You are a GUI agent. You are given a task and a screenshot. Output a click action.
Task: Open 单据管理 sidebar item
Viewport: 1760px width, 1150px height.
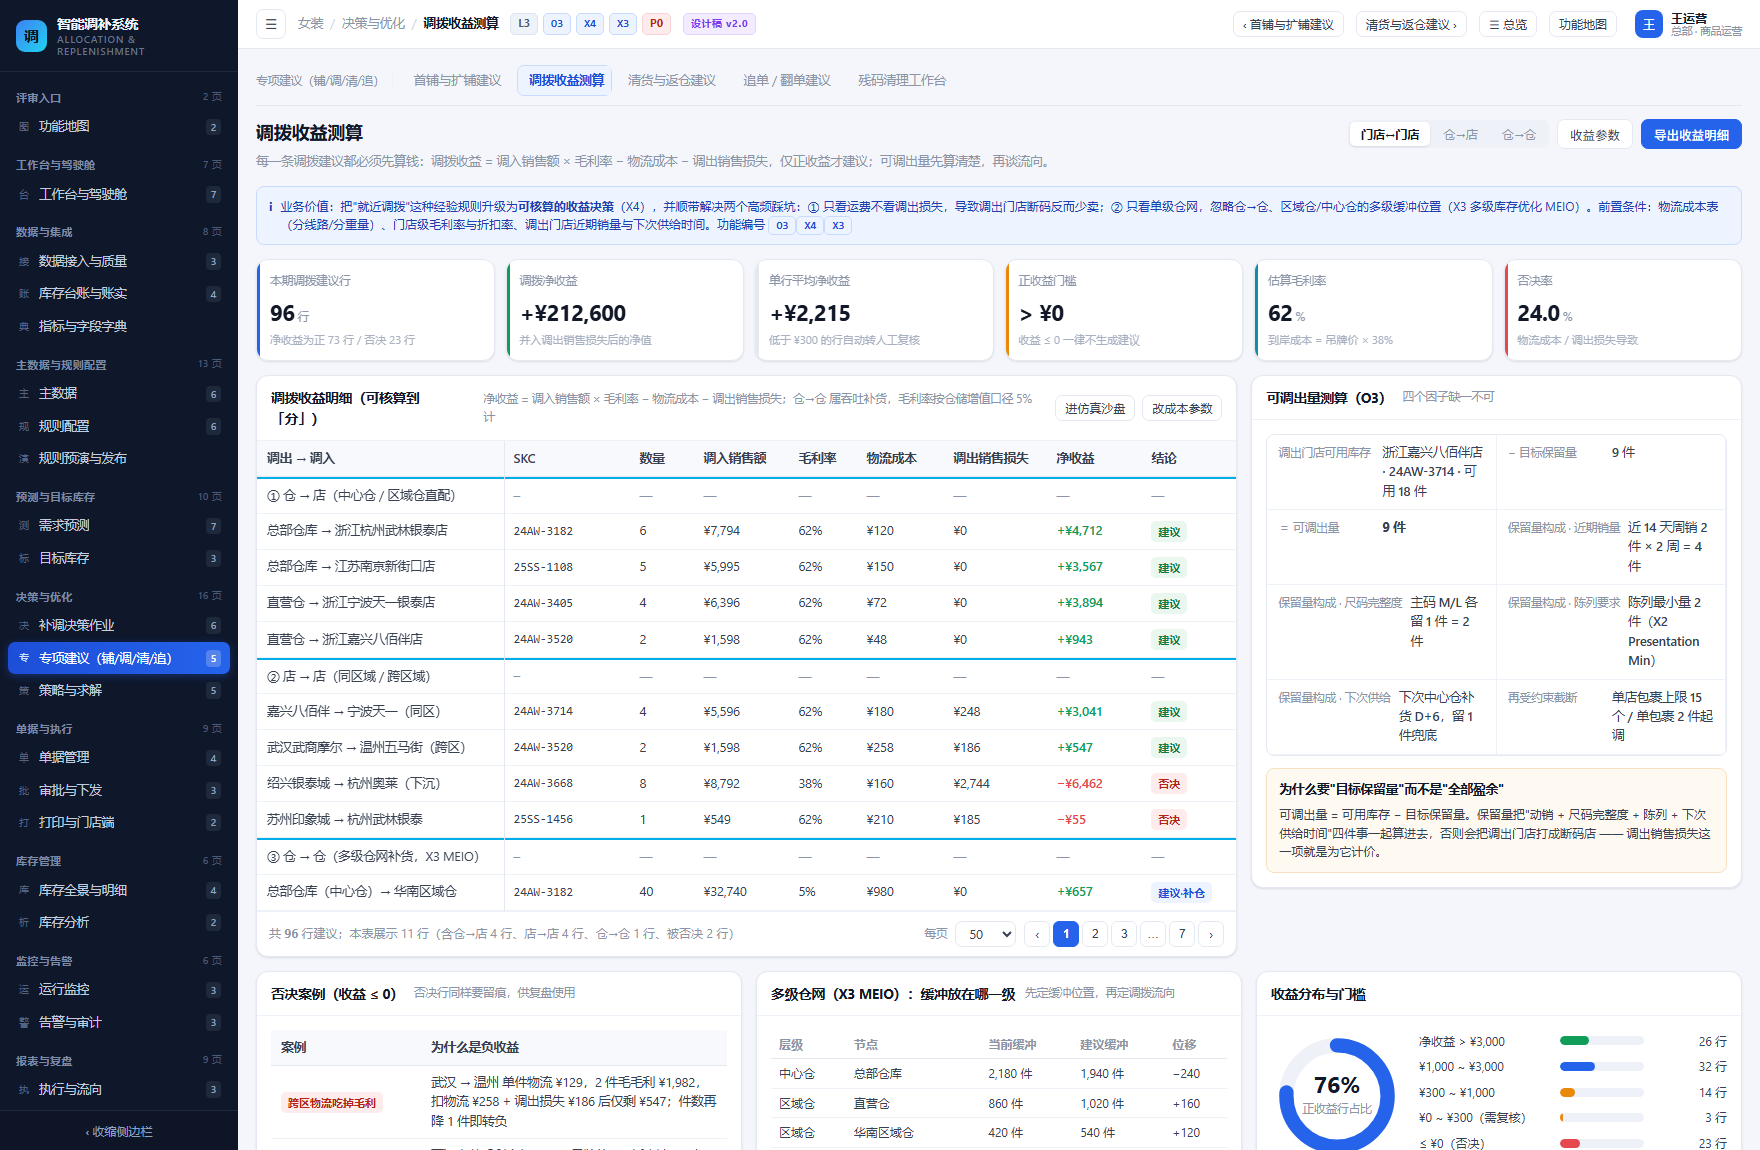[x=119, y=757]
